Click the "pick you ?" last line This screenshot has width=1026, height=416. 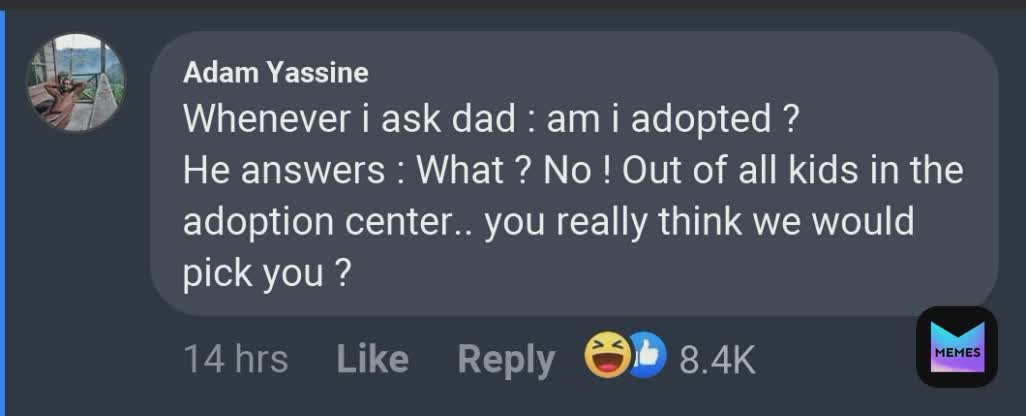[x=265, y=272]
